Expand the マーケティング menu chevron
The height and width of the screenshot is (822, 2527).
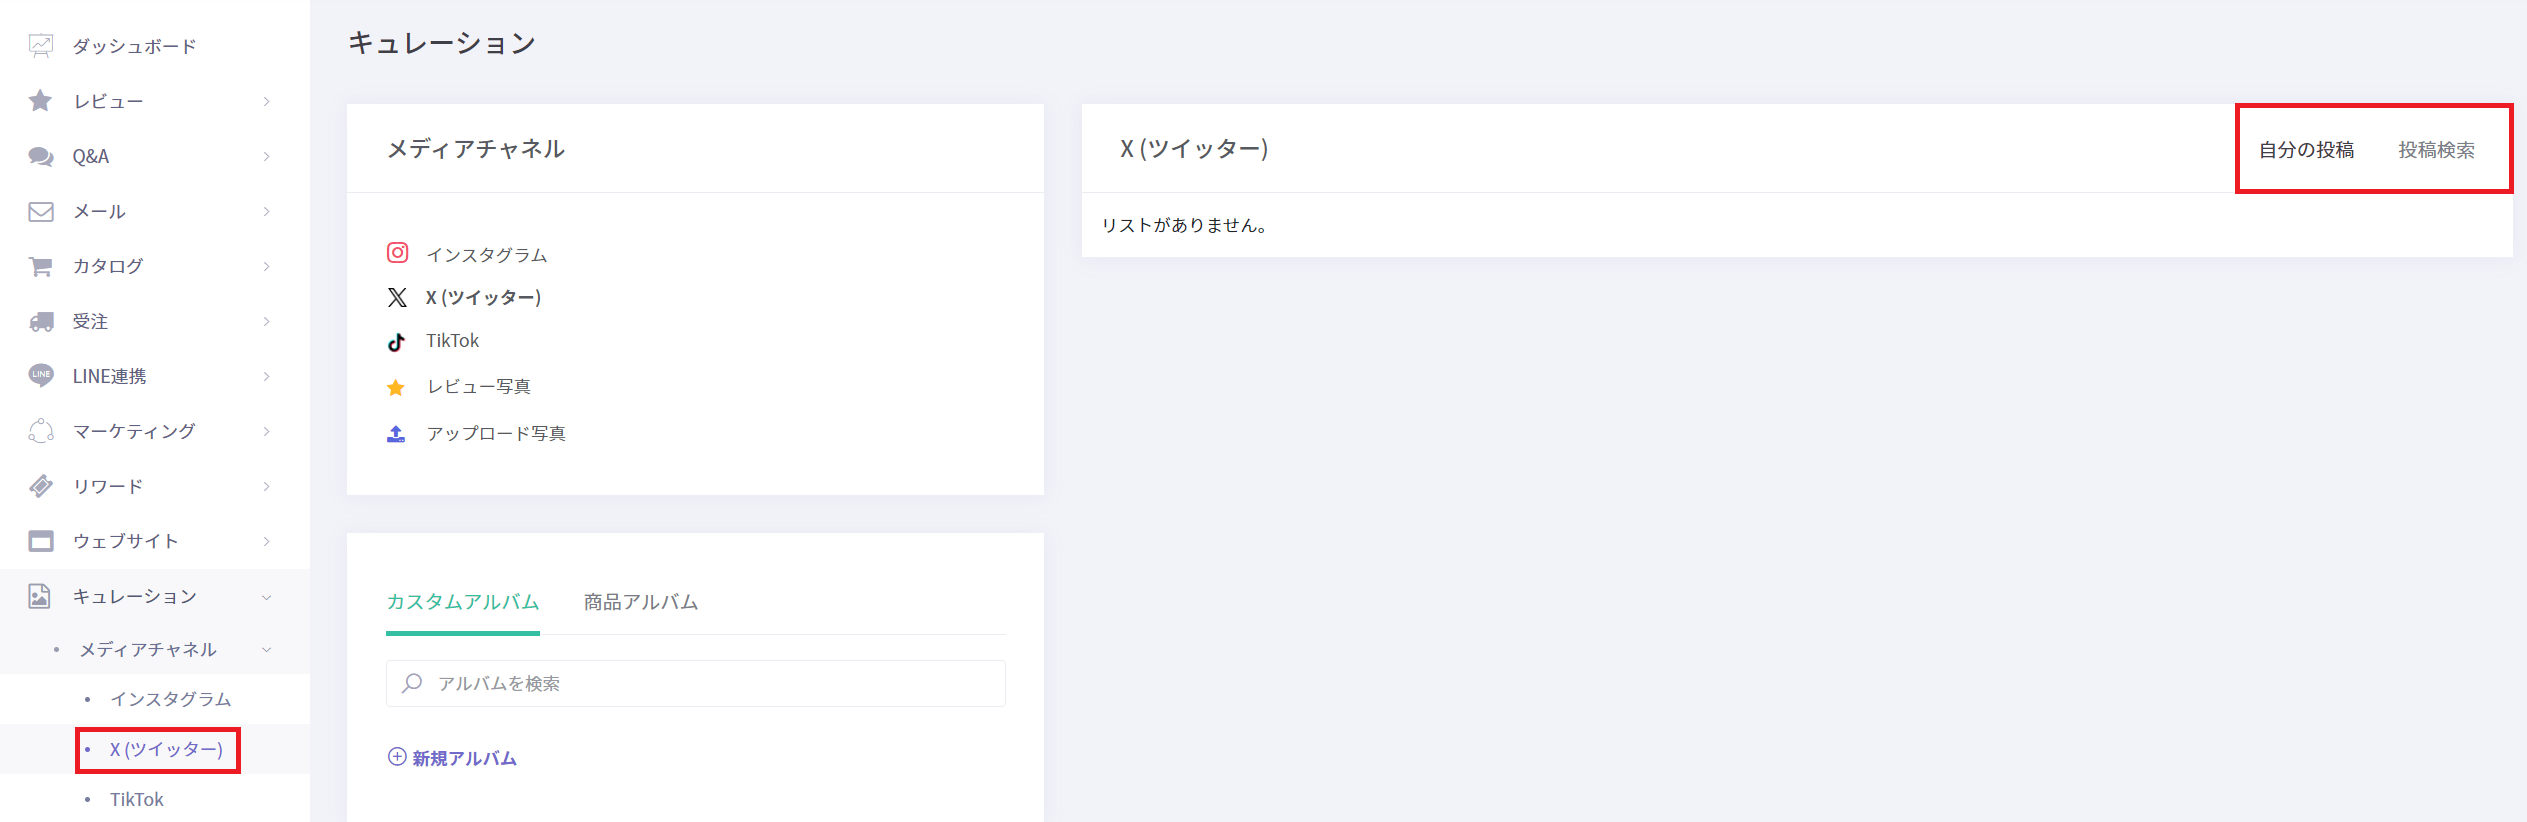[266, 431]
